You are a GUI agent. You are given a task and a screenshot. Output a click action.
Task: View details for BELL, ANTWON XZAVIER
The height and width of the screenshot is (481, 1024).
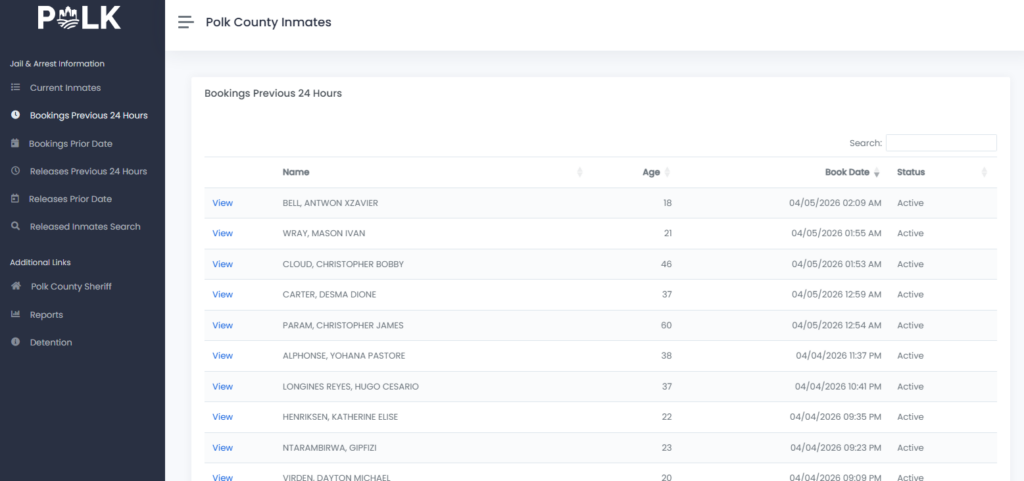[222, 203]
